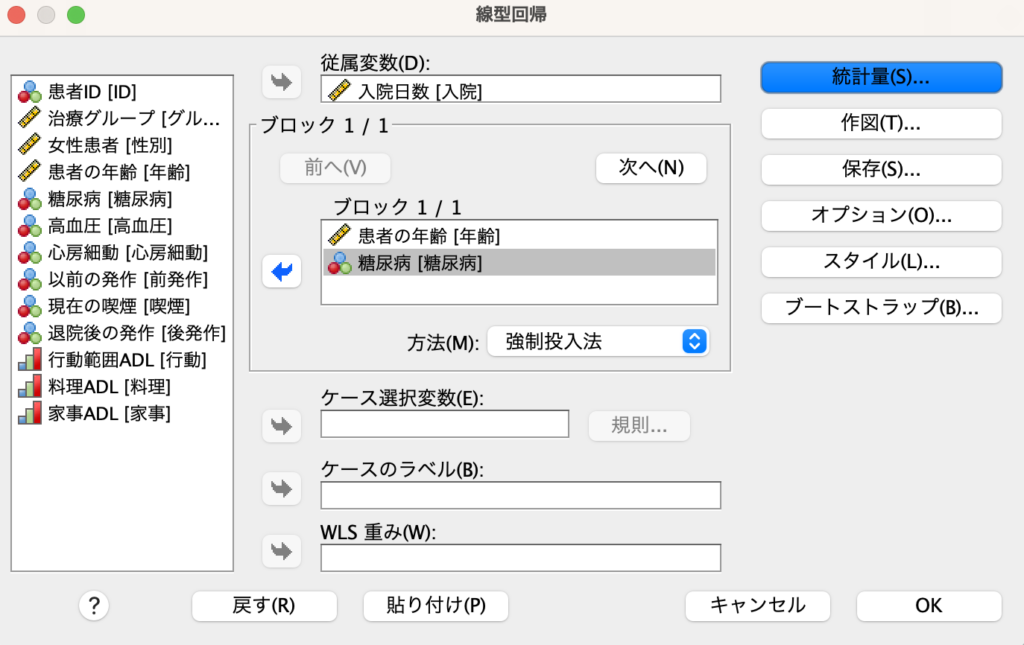Image resolution: width=1024 pixels, height=645 pixels.
Task: Click the nominal icon beside 以前の発作 [前発作]
Action: tap(29, 279)
